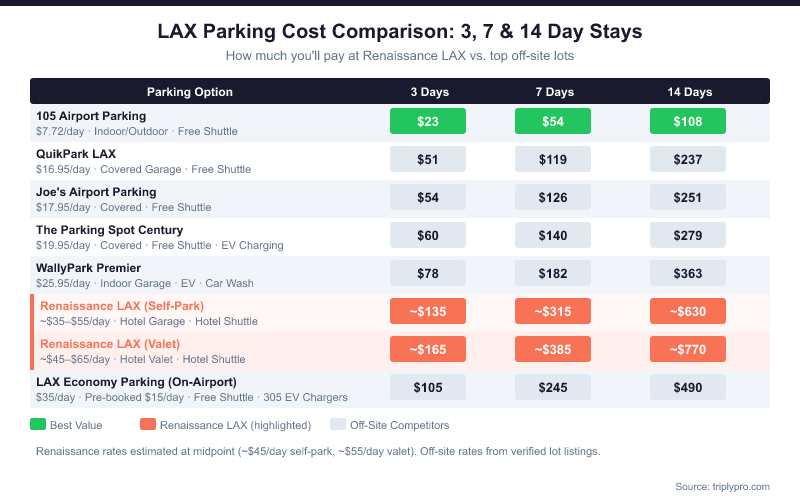This screenshot has width=800, height=500.
Task: Open The Parking Spot Century row title
Action: (x=110, y=230)
